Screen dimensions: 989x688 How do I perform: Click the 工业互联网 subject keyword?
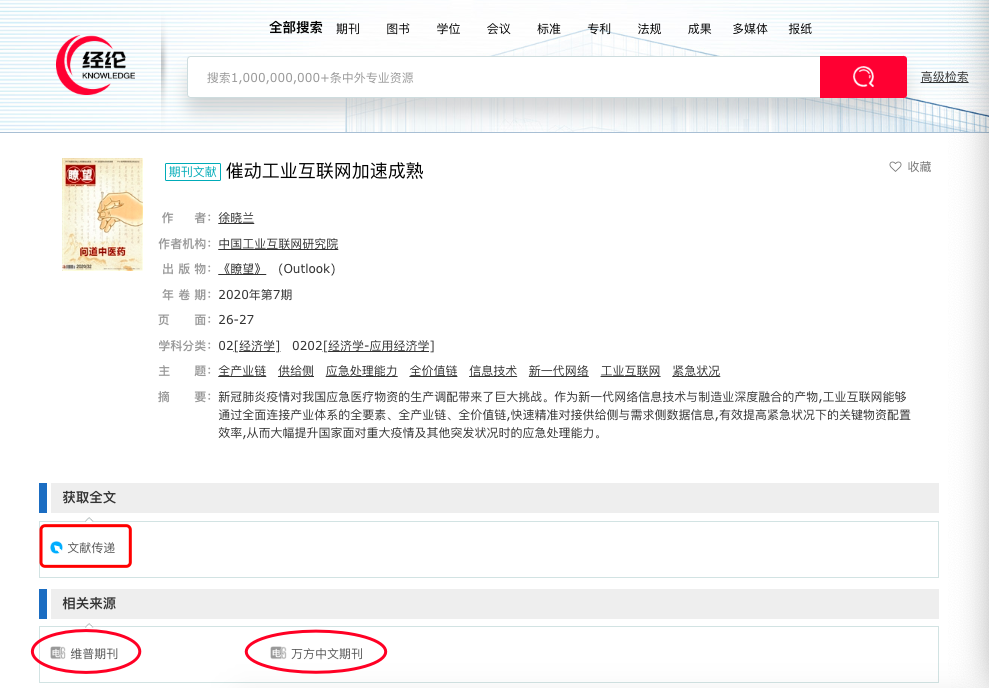coord(630,371)
